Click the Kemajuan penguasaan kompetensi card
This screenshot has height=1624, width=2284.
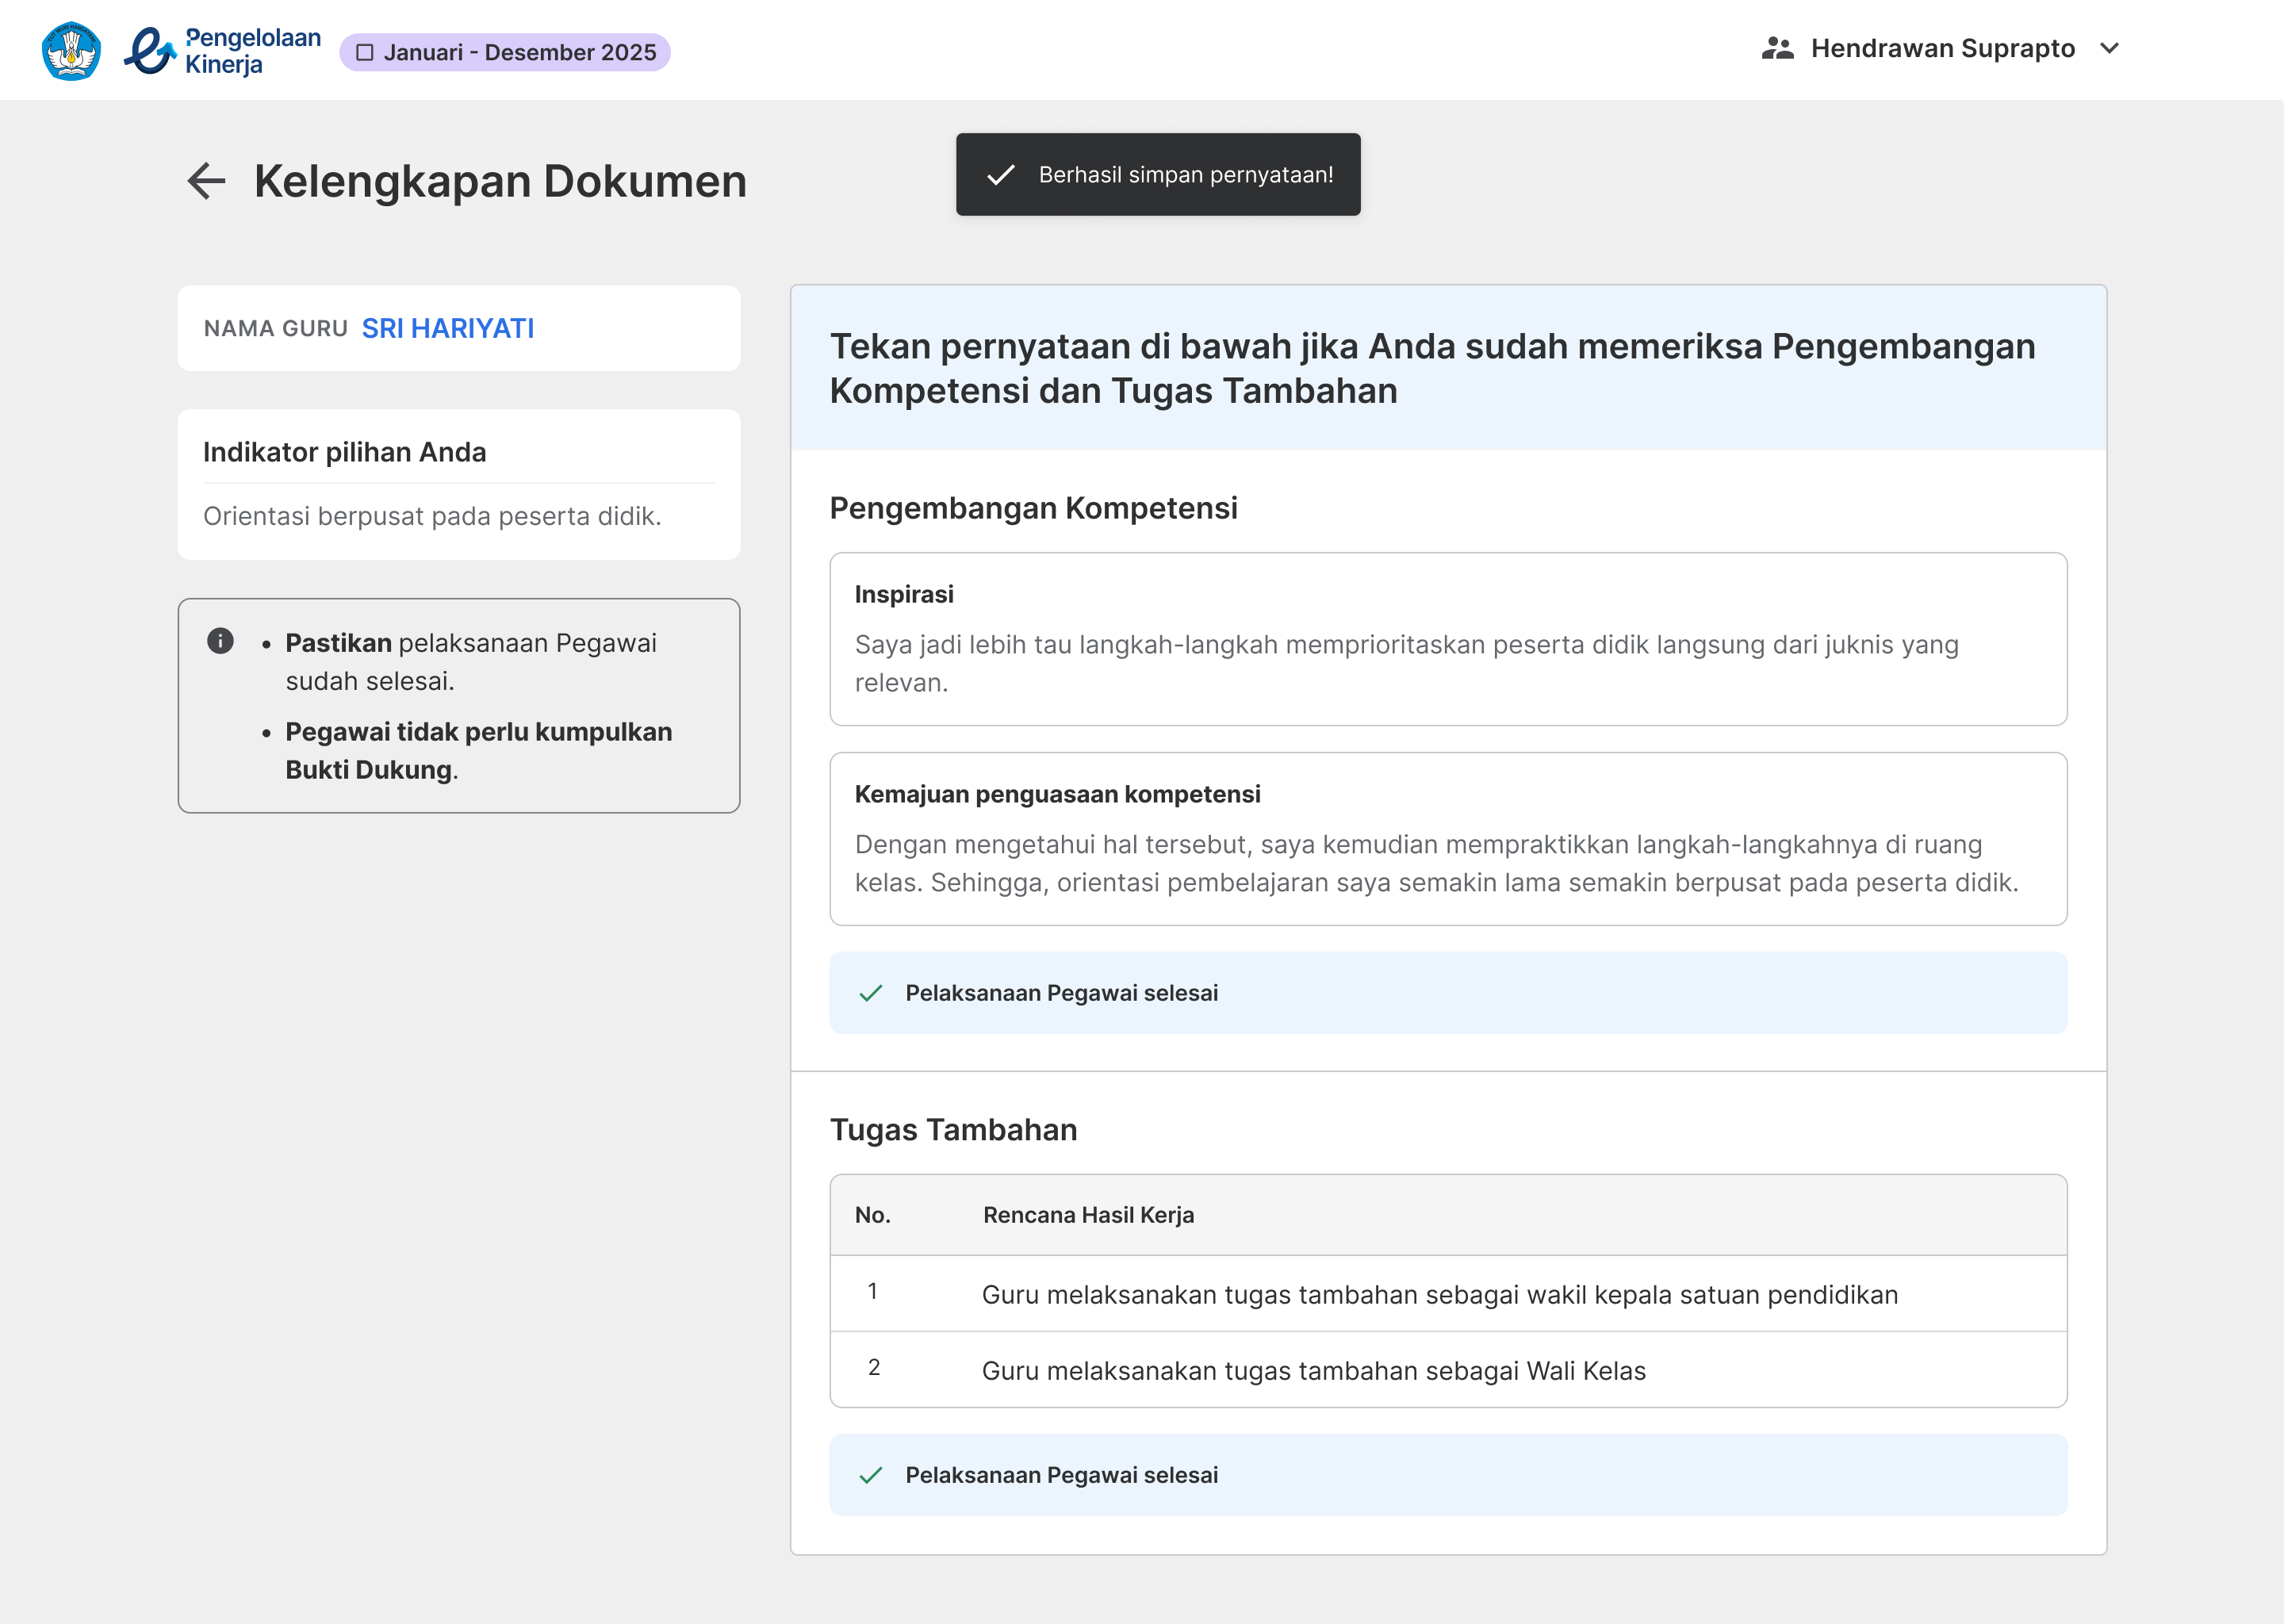point(1448,839)
